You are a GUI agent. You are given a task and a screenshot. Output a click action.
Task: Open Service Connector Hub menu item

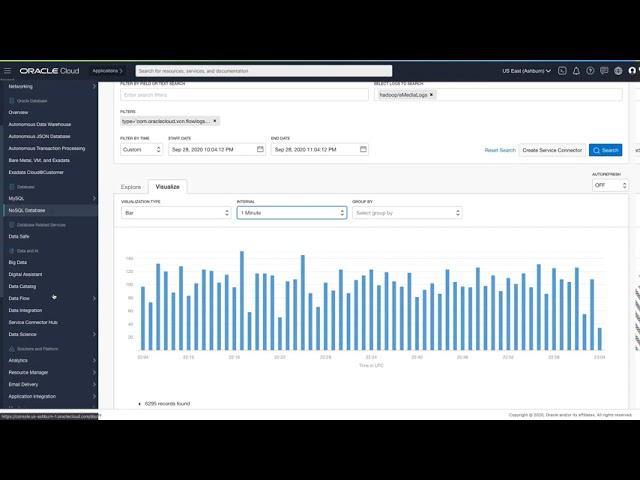(x=33, y=322)
